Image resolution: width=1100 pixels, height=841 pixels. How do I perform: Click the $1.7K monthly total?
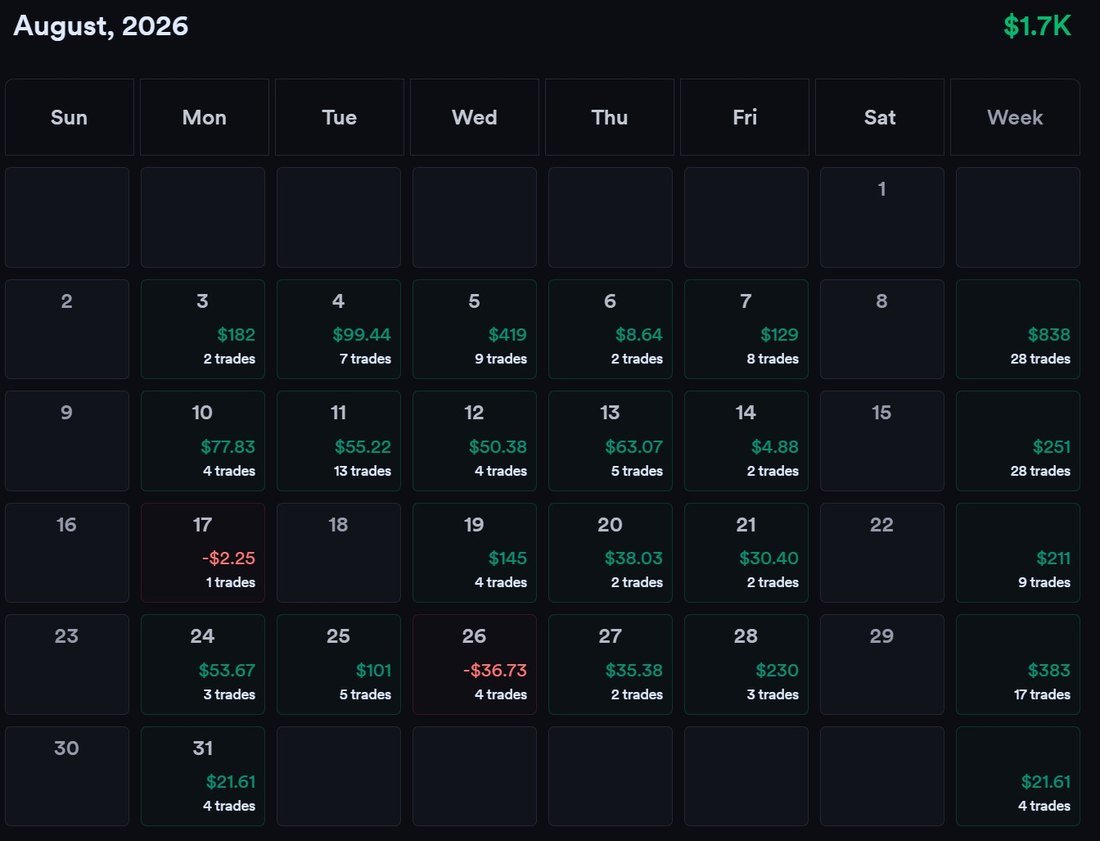click(1037, 26)
